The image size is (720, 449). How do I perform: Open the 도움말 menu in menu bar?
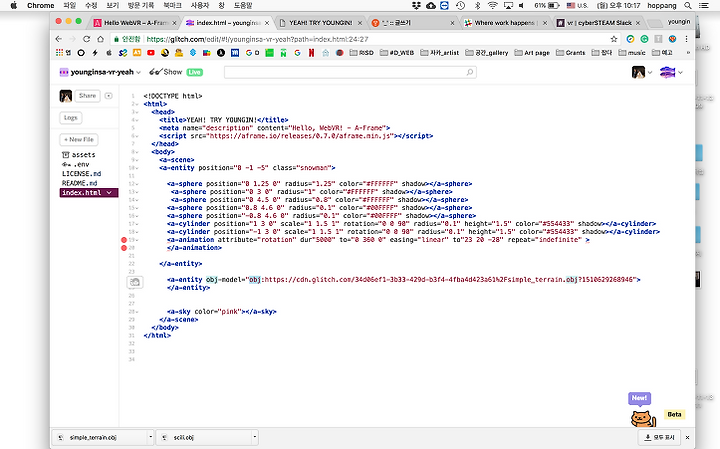[x=243, y=6]
